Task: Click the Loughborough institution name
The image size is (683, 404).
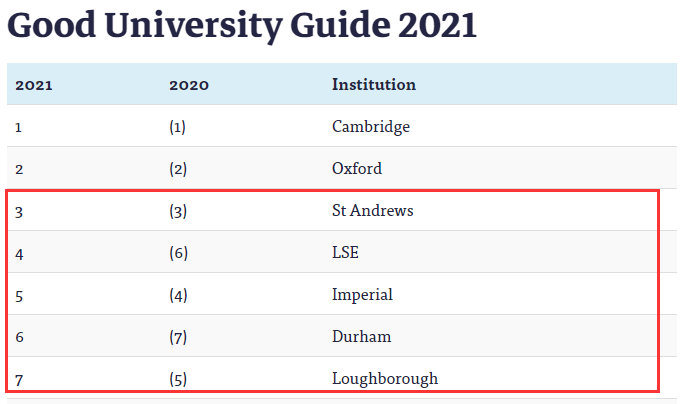Action: [385, 379]
